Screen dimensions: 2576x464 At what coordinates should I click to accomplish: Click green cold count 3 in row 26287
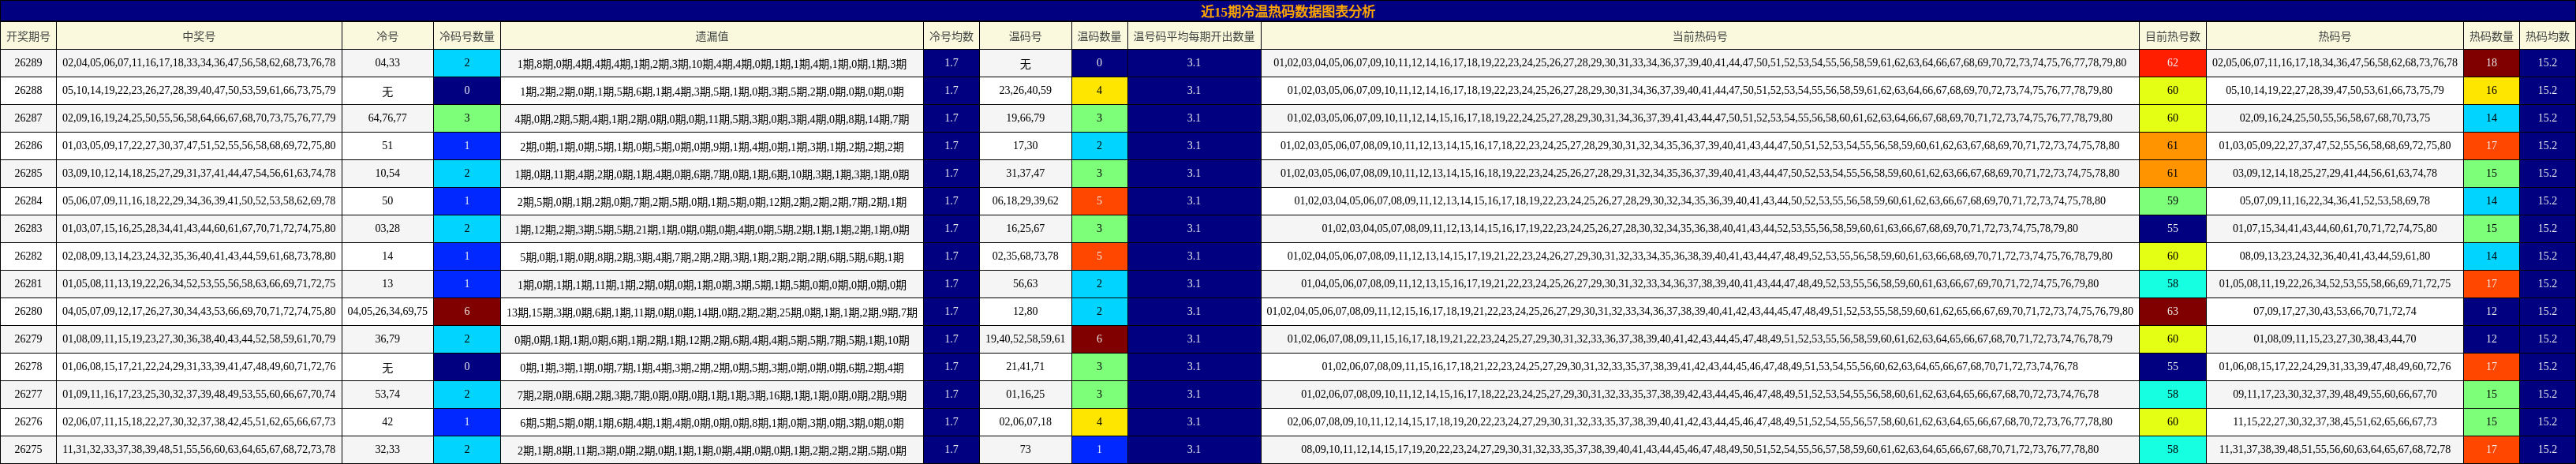pos(466,118)
